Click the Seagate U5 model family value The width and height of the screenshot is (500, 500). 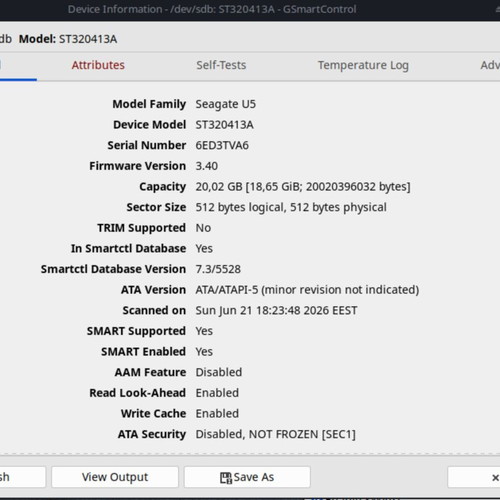tap(226, 104)
